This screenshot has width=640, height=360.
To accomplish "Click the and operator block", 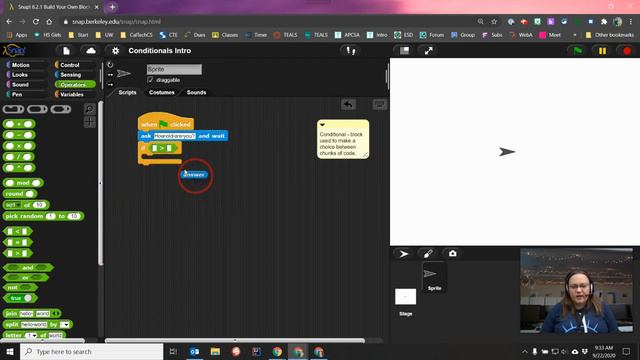I will click(28, 268).
